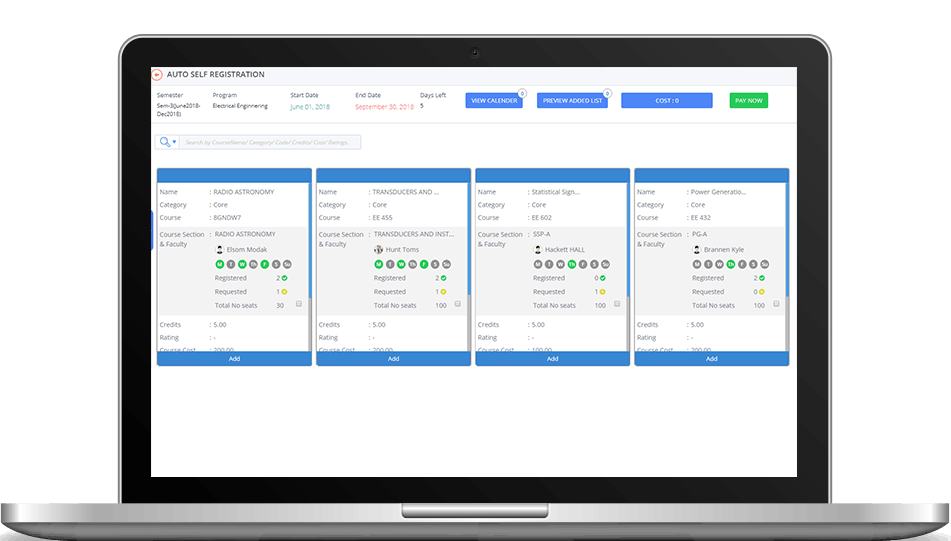Tick the Transducers section checkbox

(x=458, y=304)
